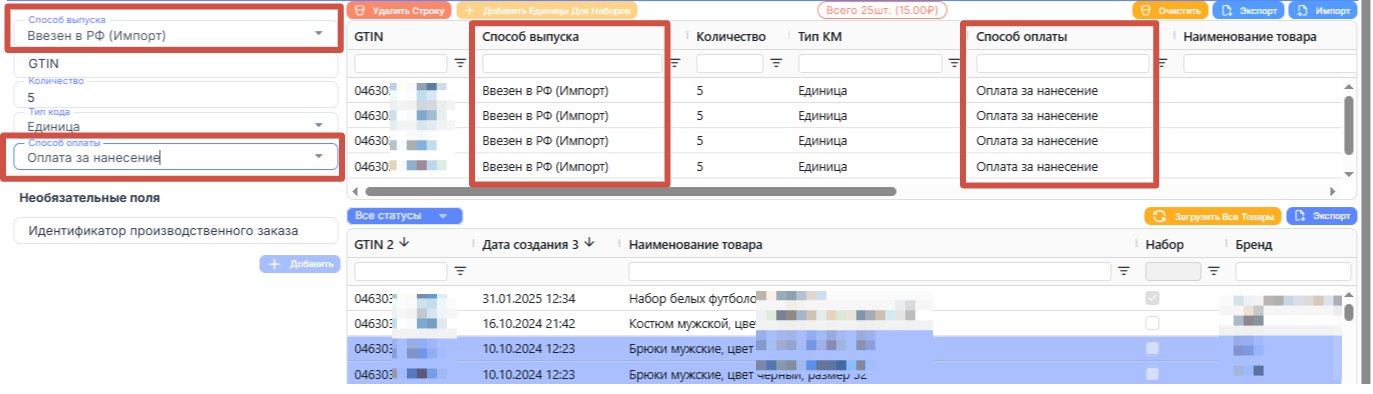This screenshot has width=1373, height=394.
Task: Click filter icon beside Наименование товара filter
Action: pyautogui.click(x=1124, y=270)
